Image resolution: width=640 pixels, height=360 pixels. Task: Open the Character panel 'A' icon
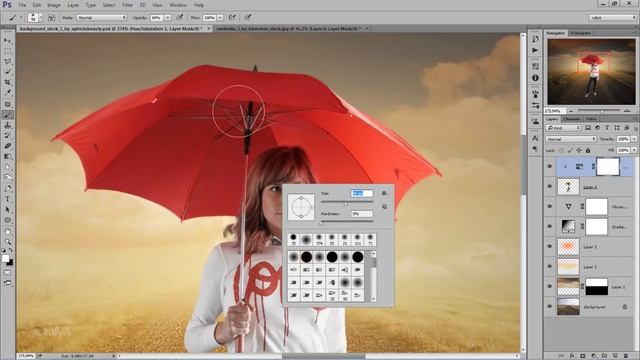tap(535, 138)
